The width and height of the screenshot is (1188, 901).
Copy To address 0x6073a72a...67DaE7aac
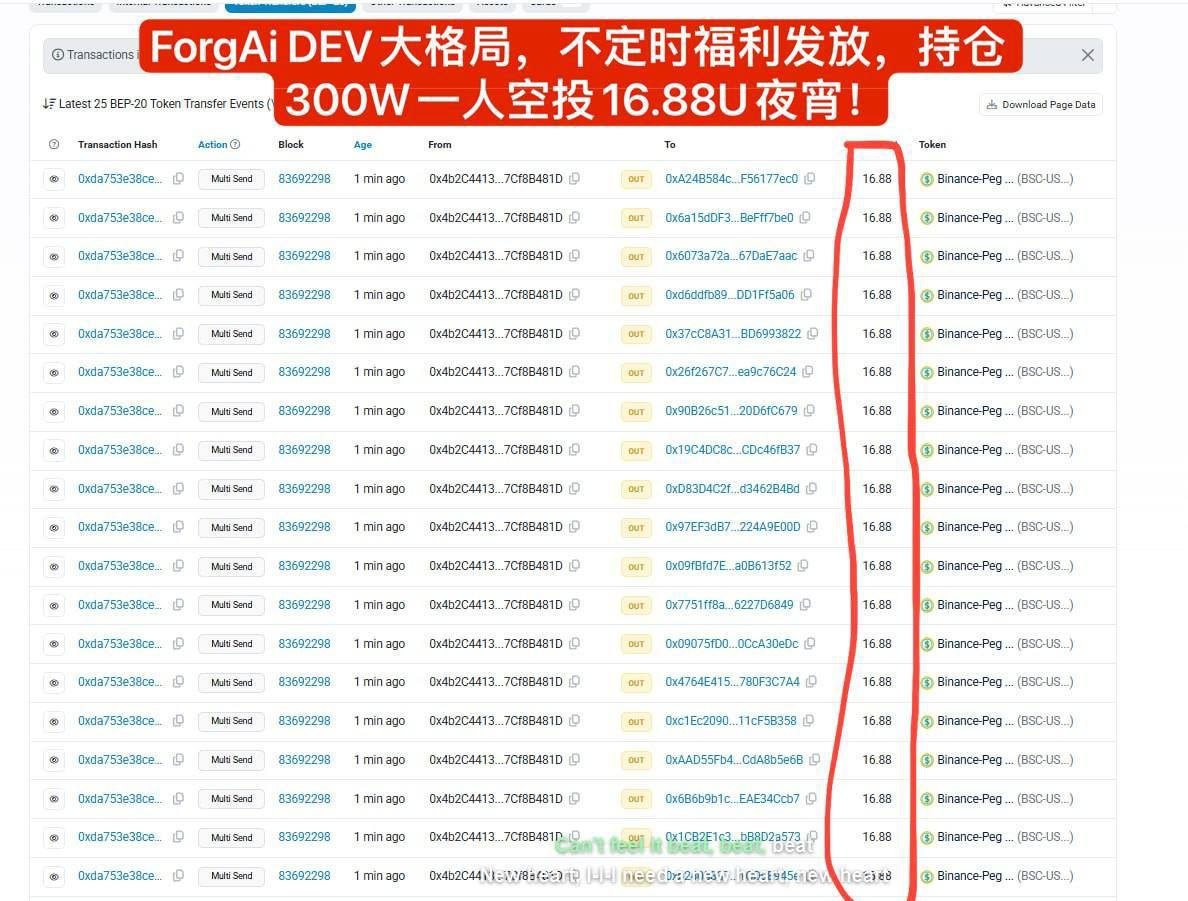pos(809,256)
